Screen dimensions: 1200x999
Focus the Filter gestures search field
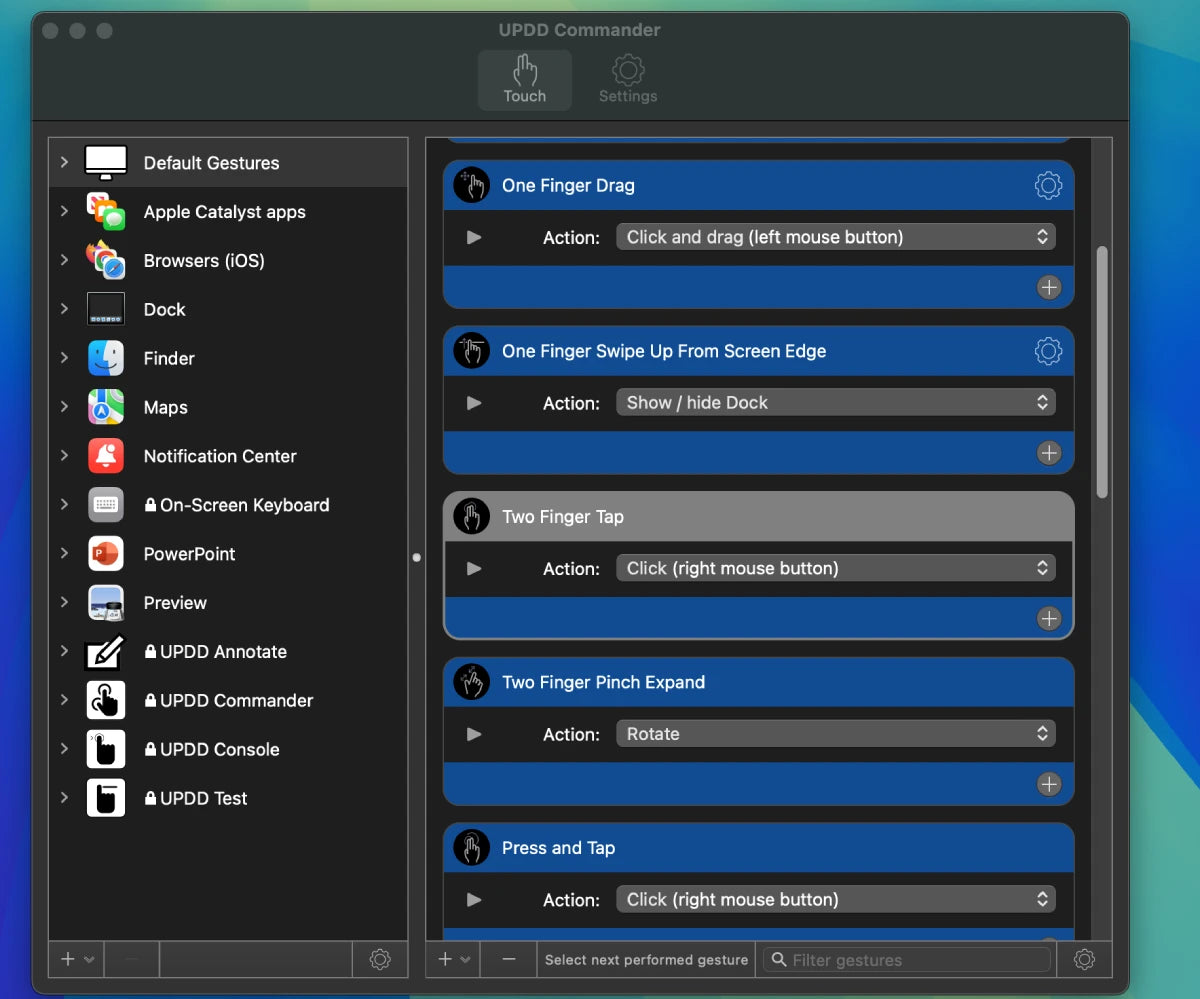908,960
